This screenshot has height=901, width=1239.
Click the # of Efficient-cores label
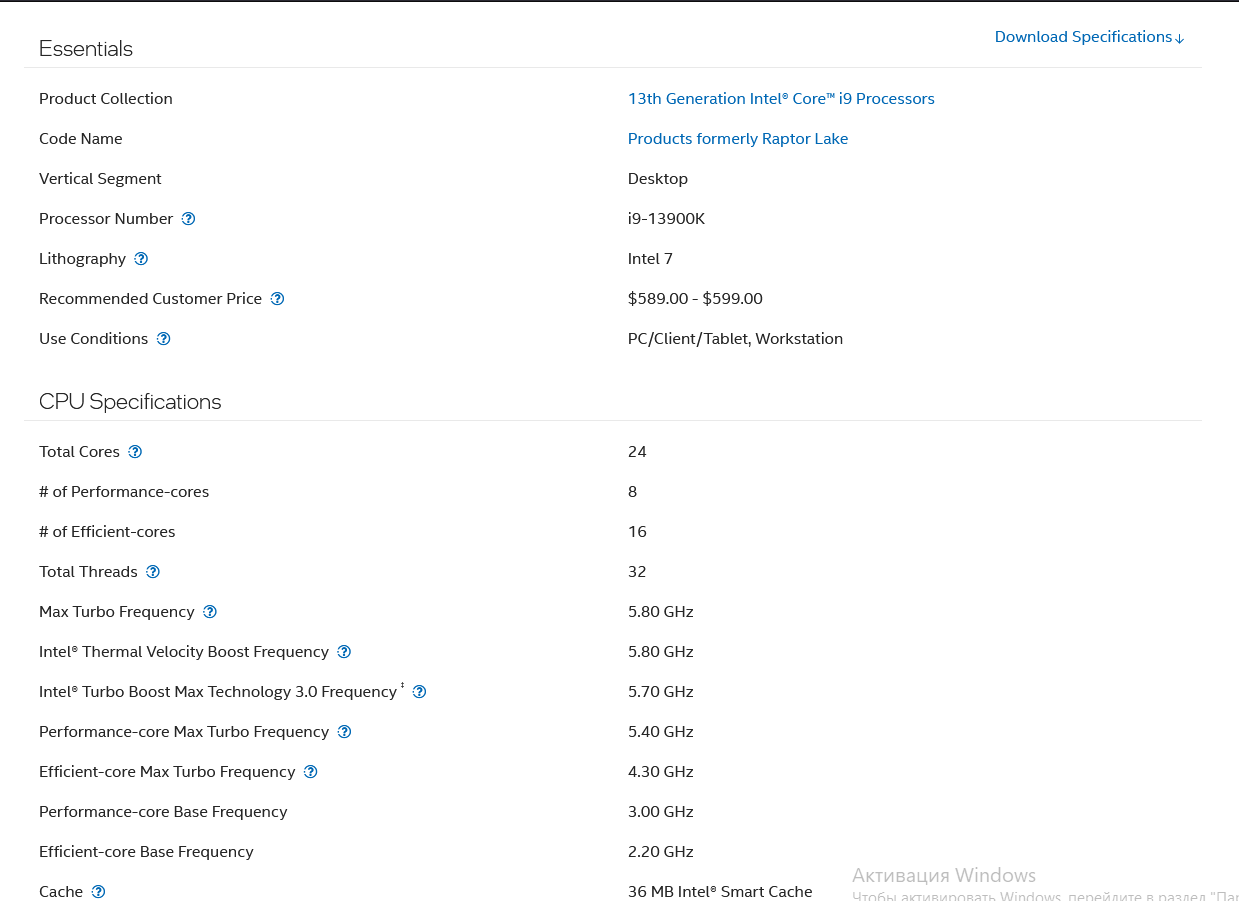point(107,532)
